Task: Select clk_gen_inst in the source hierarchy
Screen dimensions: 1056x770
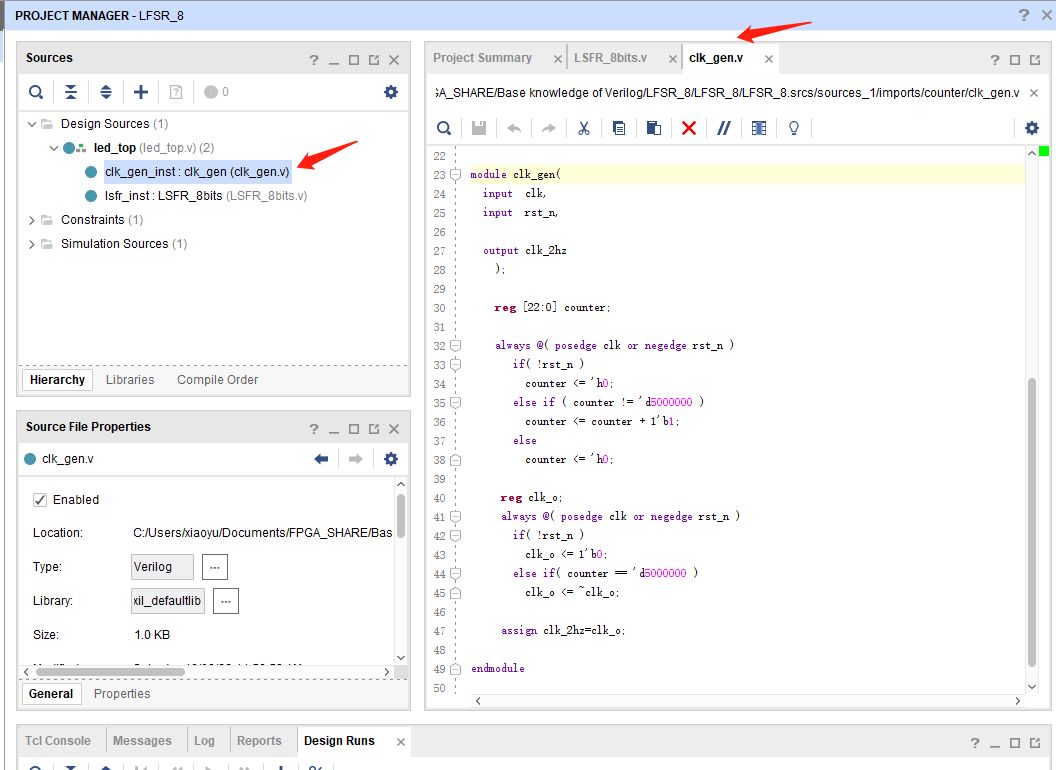Action: pyautogui.click(x=197, y=172)
